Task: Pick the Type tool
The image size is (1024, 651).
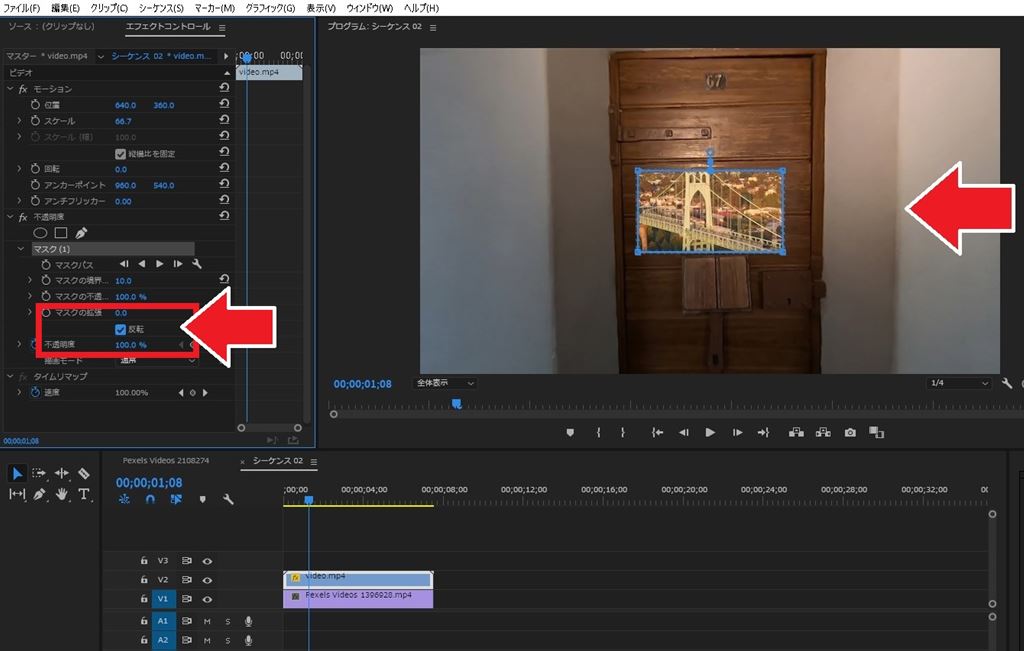Action: click(x=84, y=494)
